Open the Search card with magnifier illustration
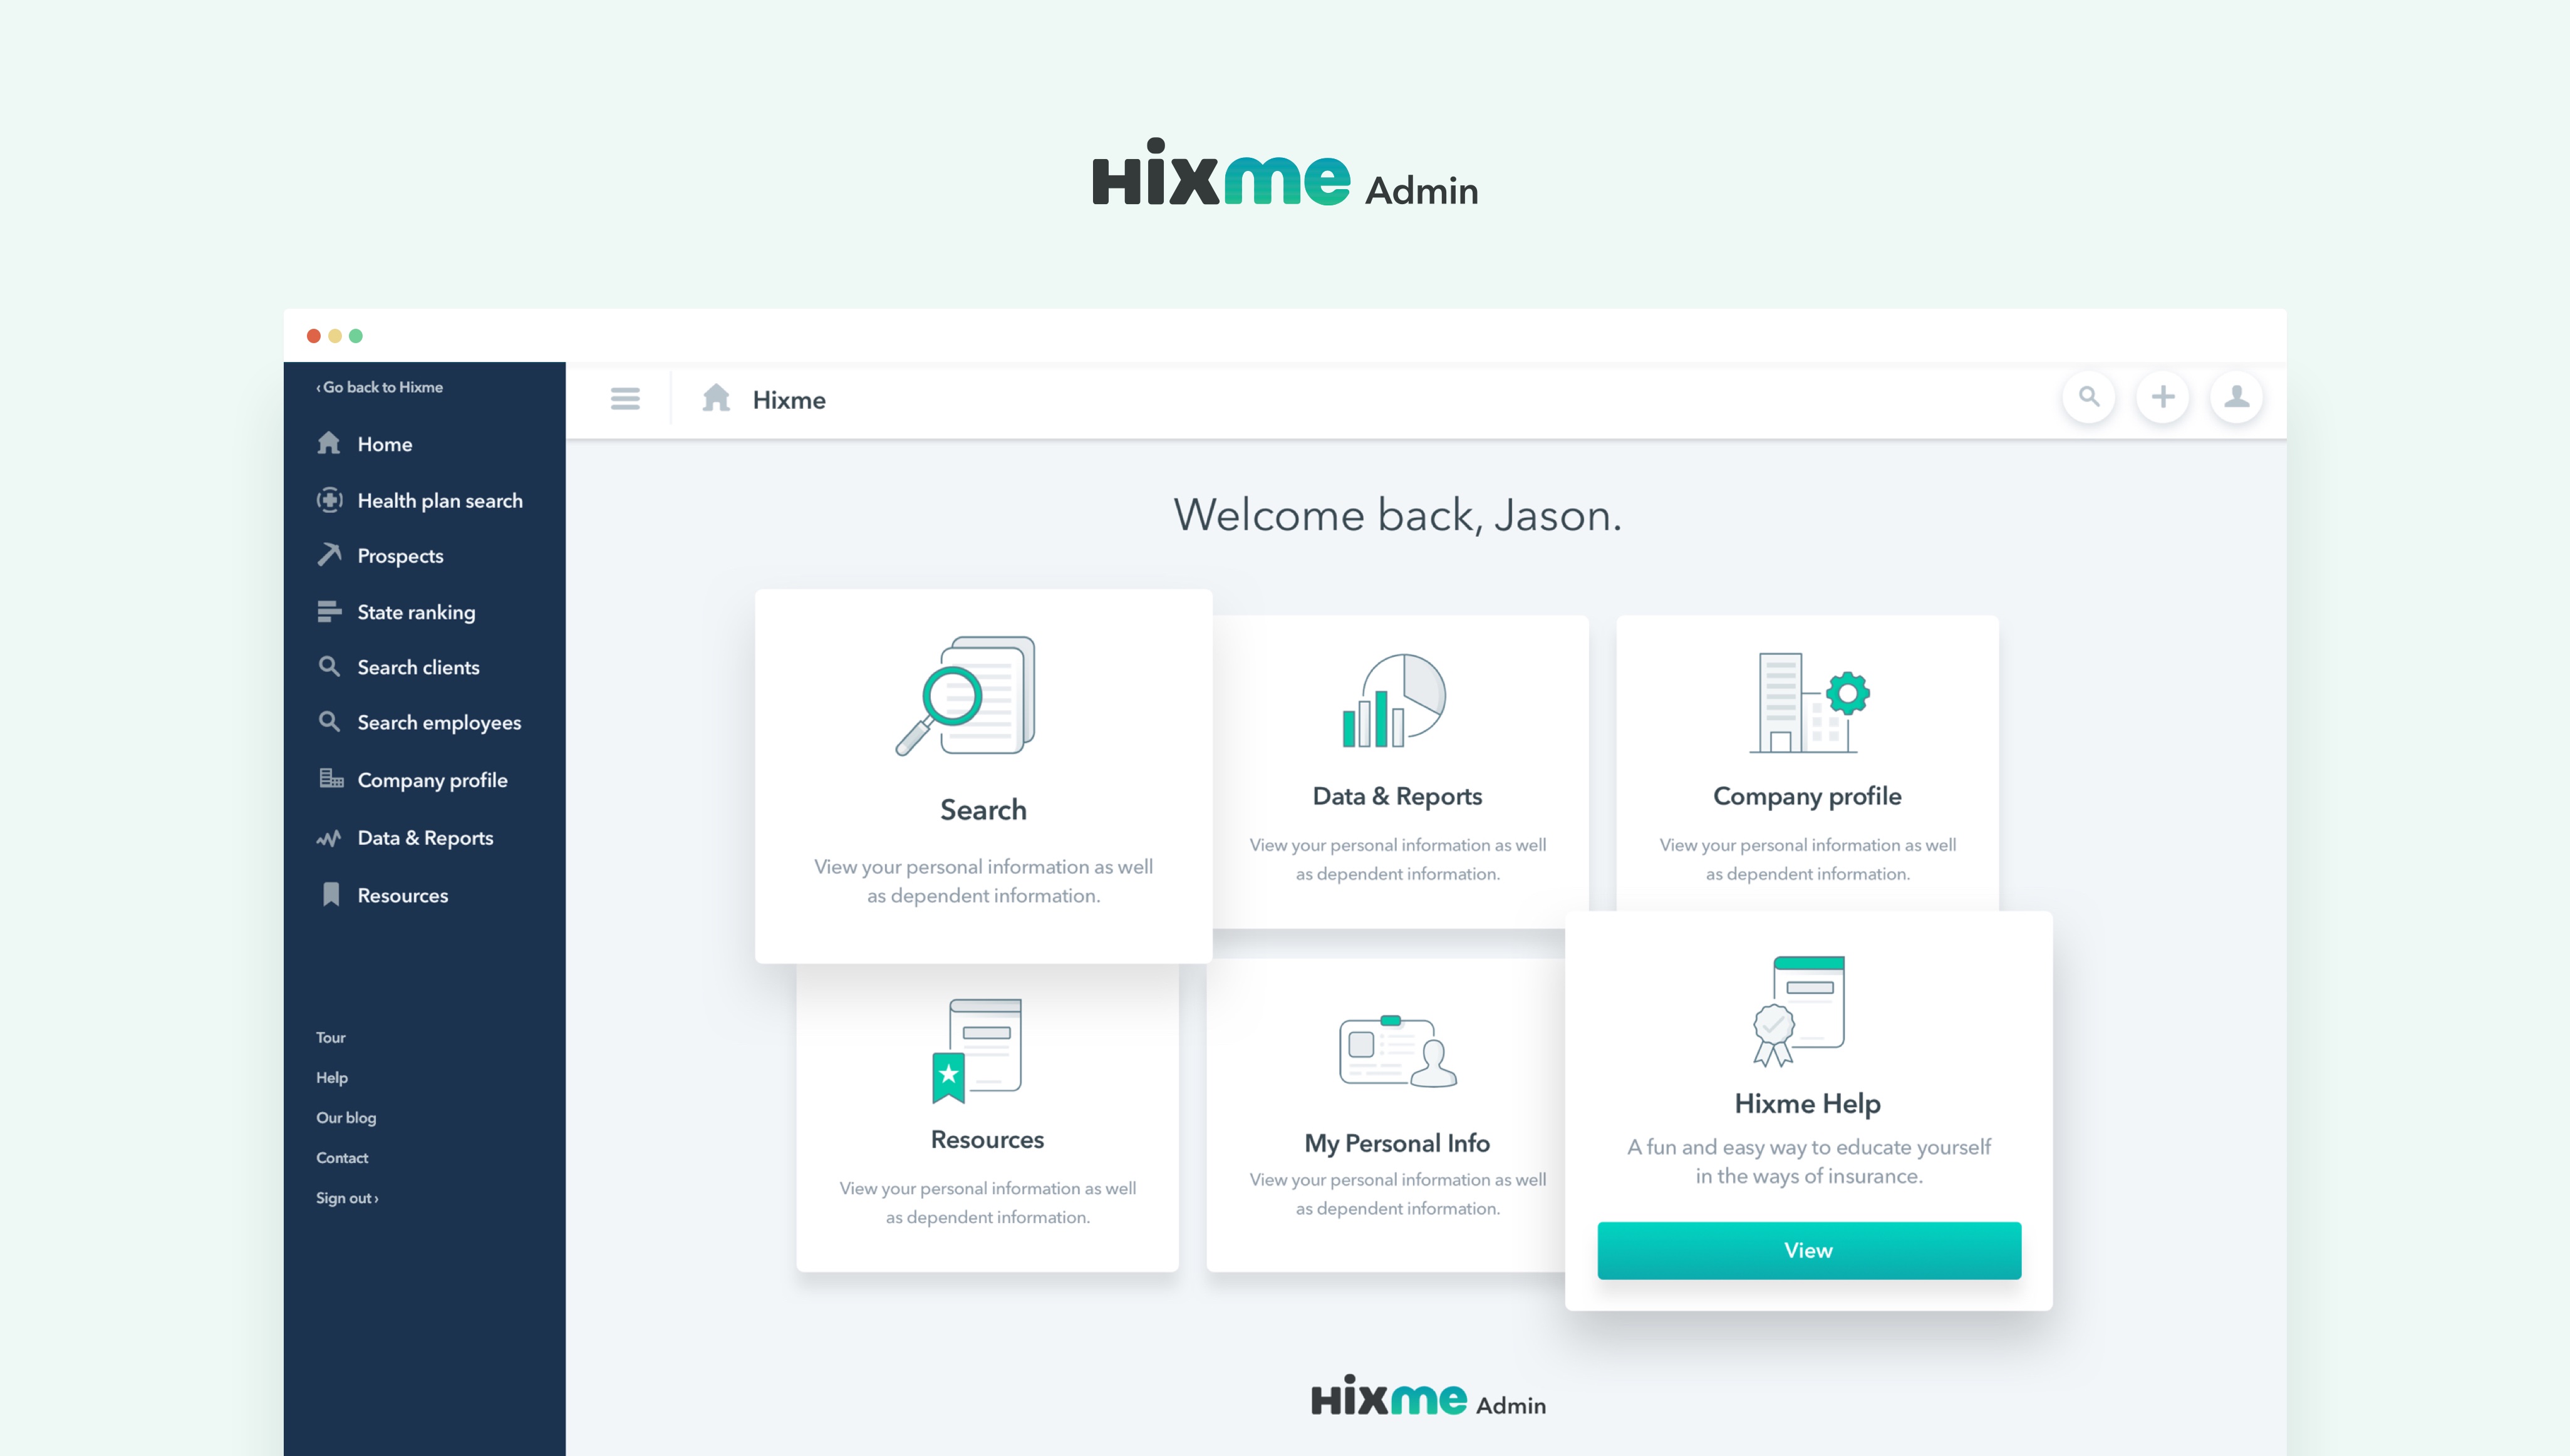 click(983, 775)
